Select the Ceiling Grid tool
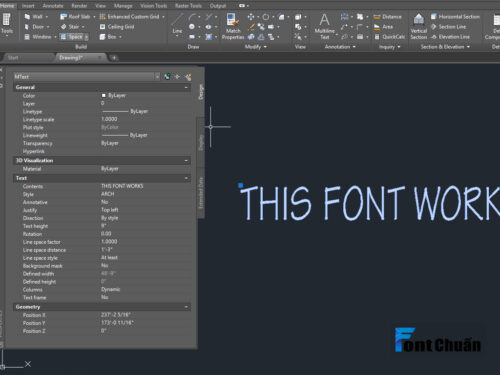The height and width of the screenshot is (375, 500). tap(117, 27)
